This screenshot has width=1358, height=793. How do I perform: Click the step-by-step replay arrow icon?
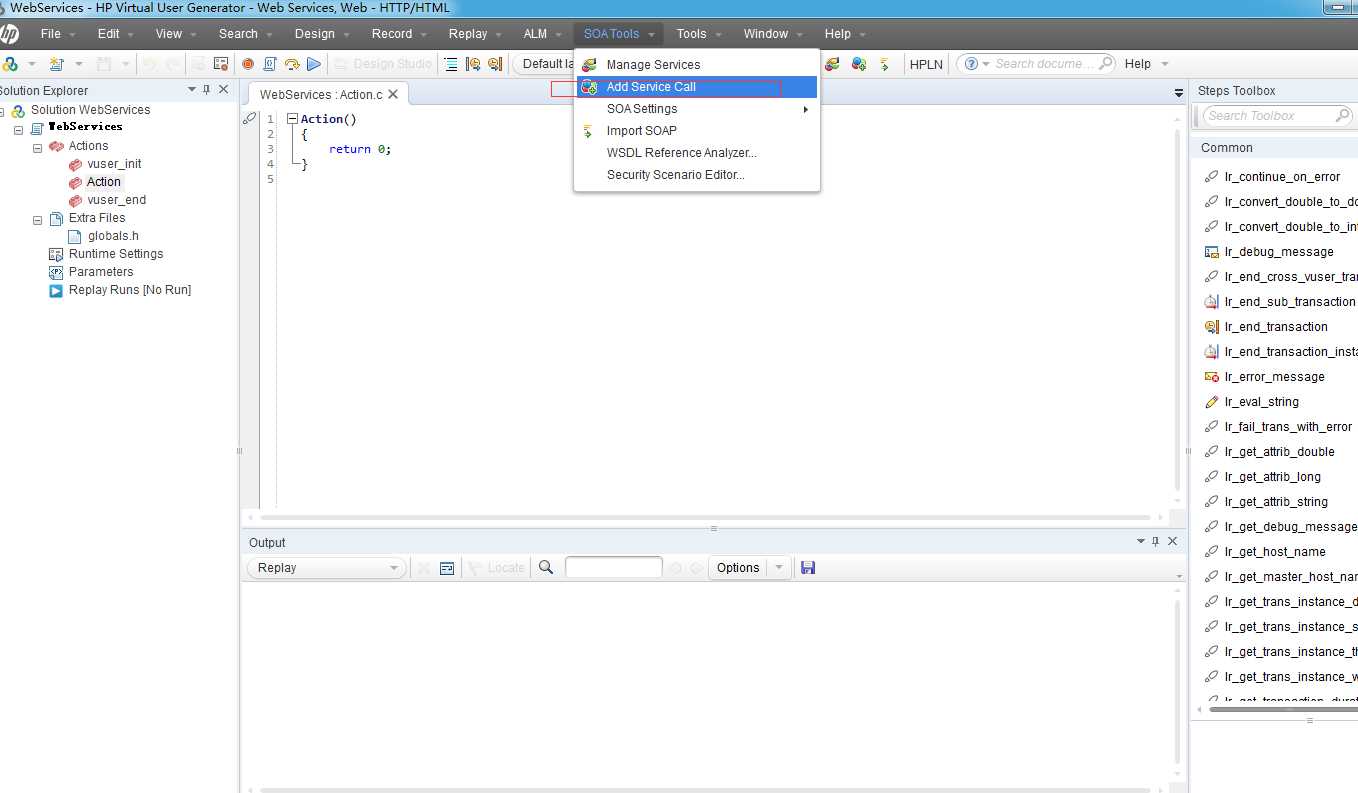(x=292, y=64)
